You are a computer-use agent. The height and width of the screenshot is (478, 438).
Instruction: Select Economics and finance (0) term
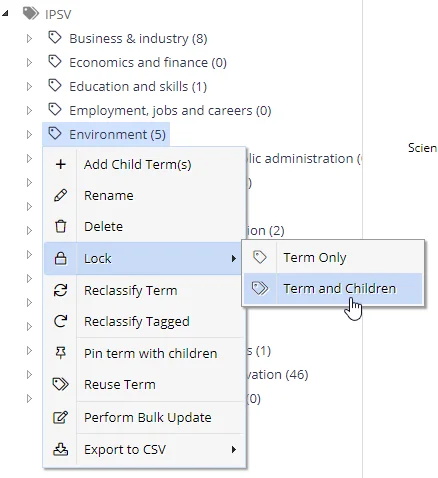point(148,63)
